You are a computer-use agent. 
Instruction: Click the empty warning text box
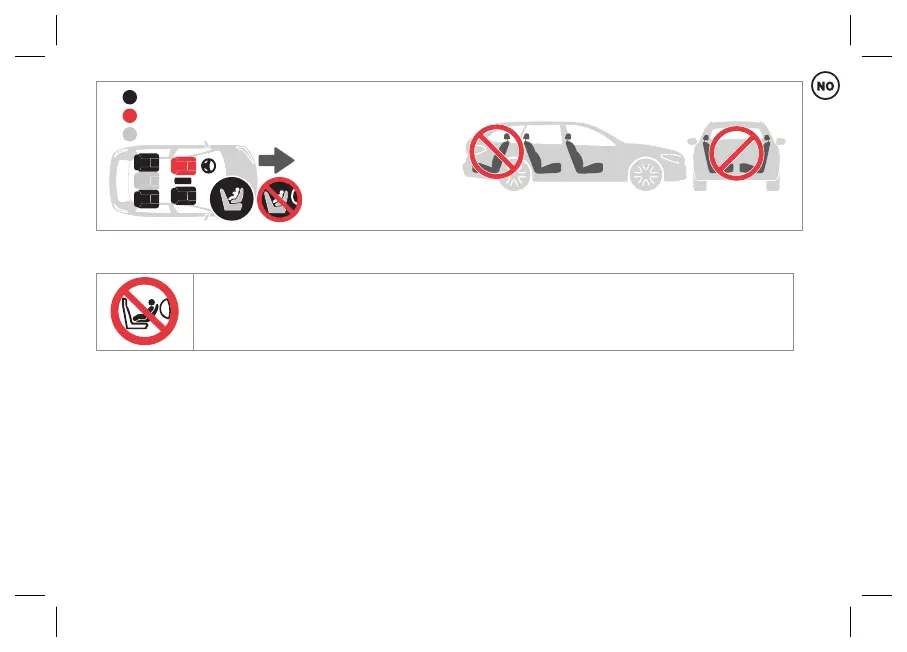[x=493, y=312]
